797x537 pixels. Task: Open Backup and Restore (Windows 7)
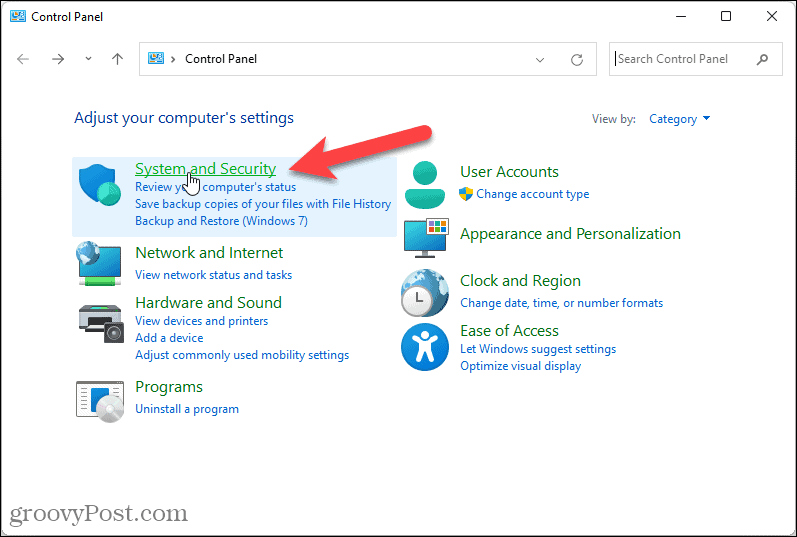221,221
